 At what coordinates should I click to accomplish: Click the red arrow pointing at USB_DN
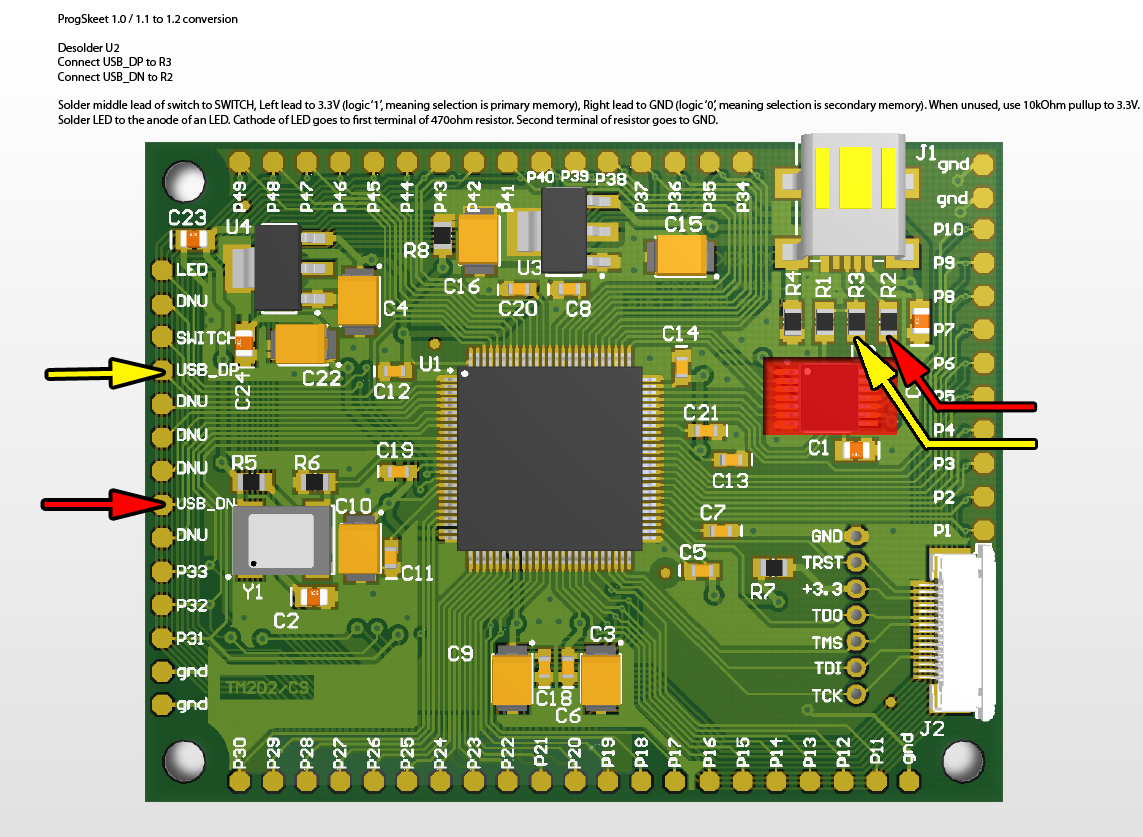pos(102,504)
